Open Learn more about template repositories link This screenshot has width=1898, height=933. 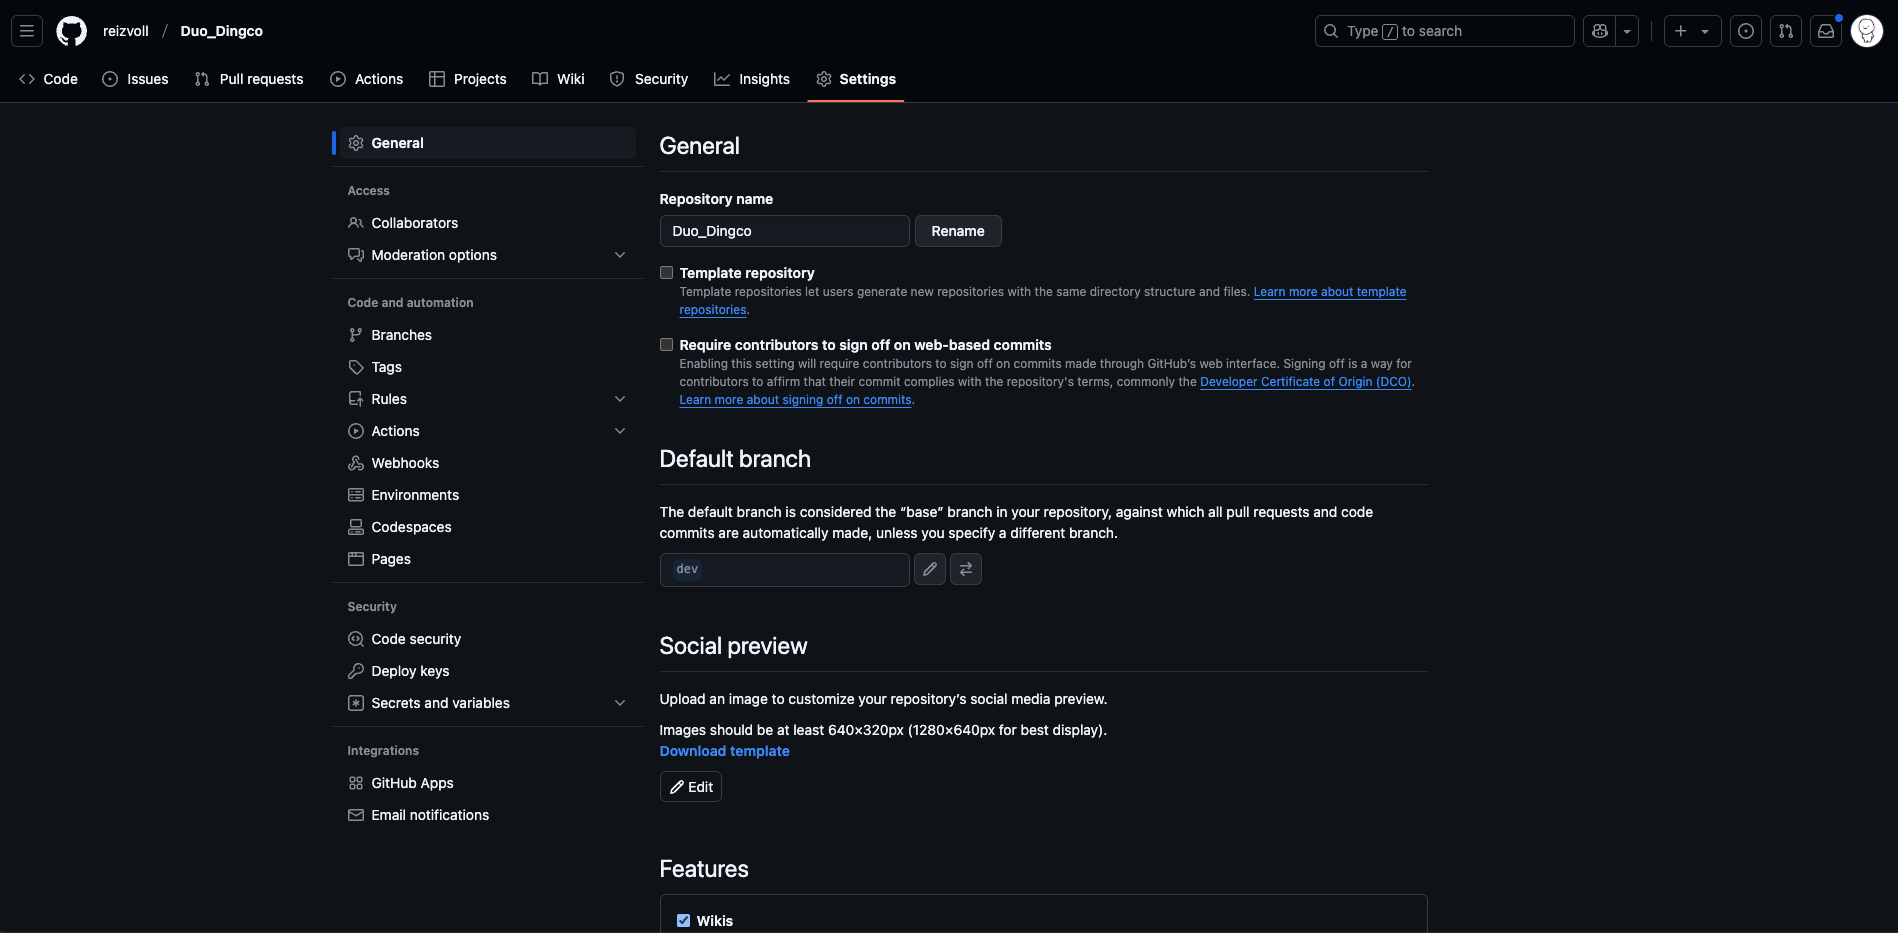click(1330, 292)
